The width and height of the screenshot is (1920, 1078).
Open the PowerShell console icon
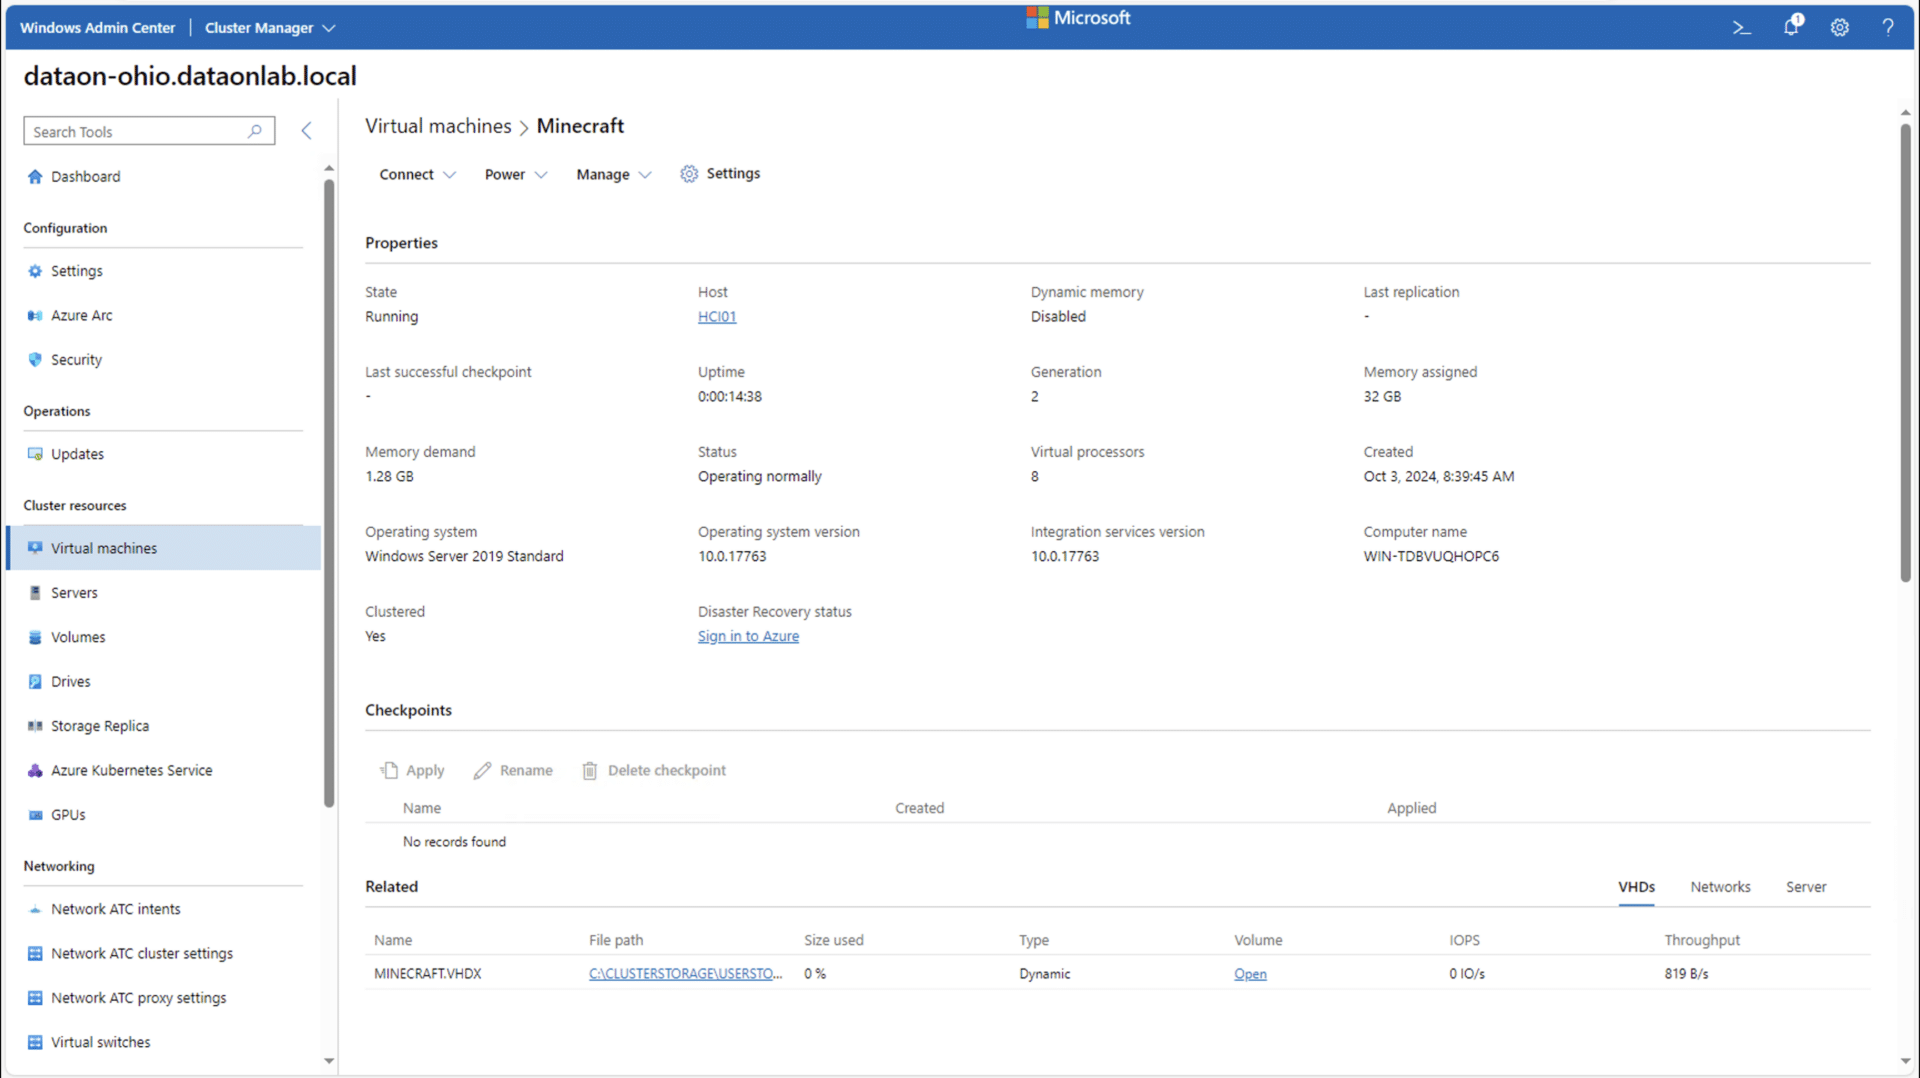(1742, 28)
